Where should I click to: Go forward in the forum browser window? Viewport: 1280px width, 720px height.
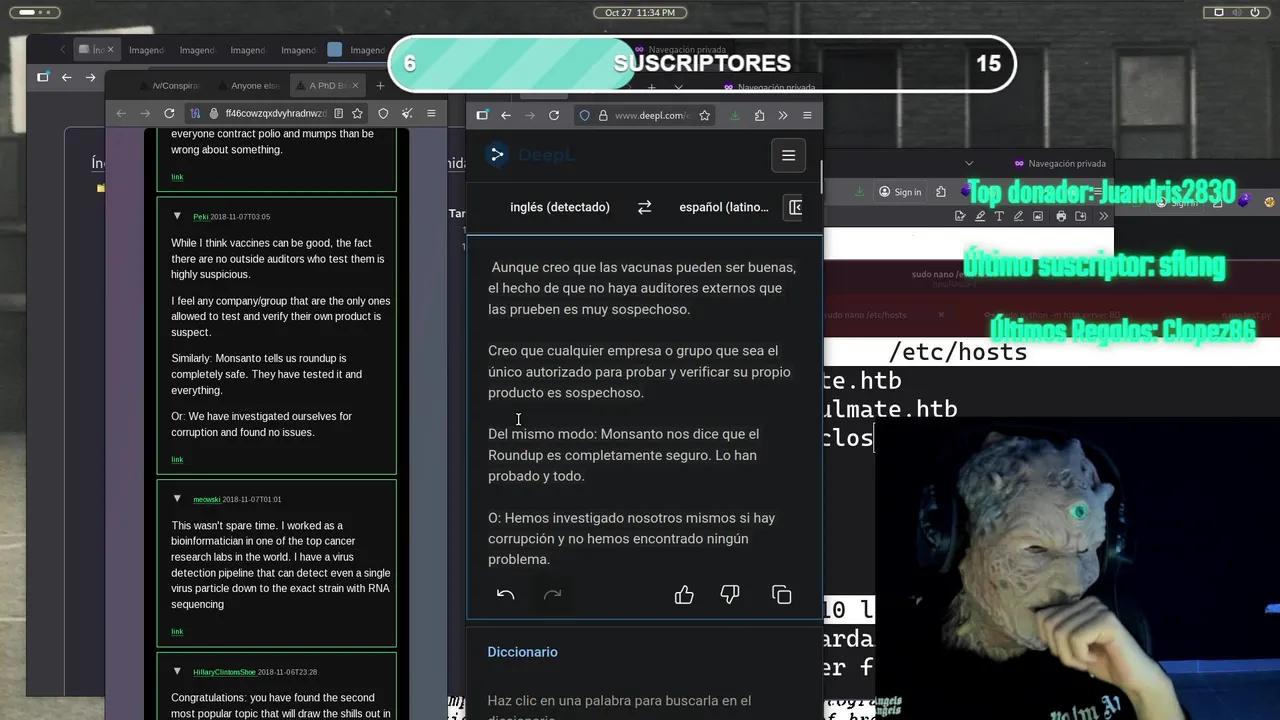pyautogui.click(x=145, y=114)
